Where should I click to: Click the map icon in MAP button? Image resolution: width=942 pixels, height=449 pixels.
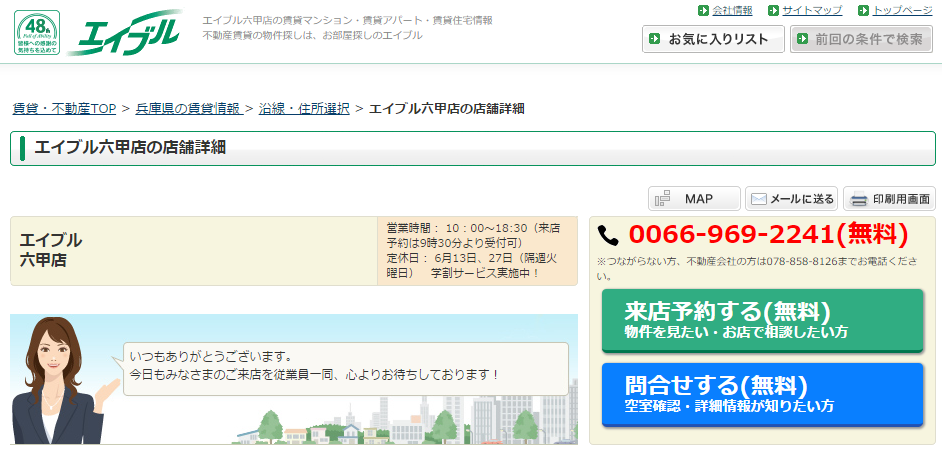coord(663,199)
